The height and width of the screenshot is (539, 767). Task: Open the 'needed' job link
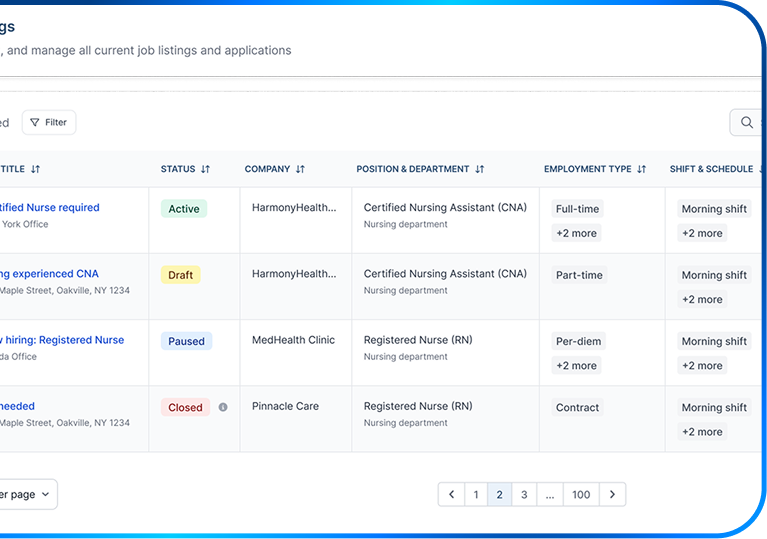click(17, 406)
